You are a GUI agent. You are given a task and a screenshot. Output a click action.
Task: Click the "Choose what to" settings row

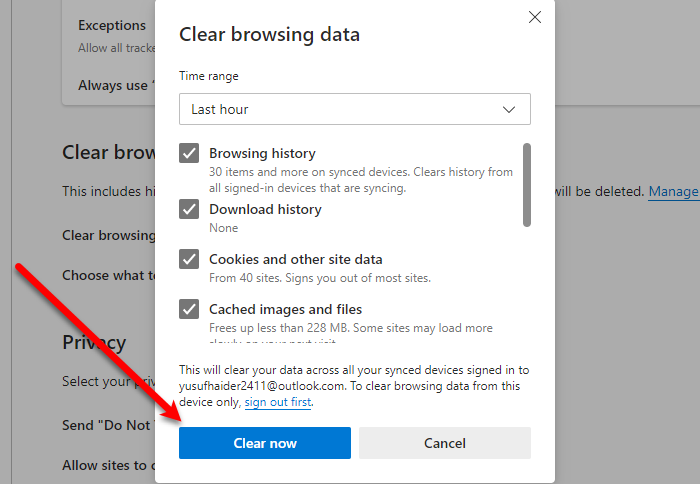pyautogui.click(x=109, y=275)
